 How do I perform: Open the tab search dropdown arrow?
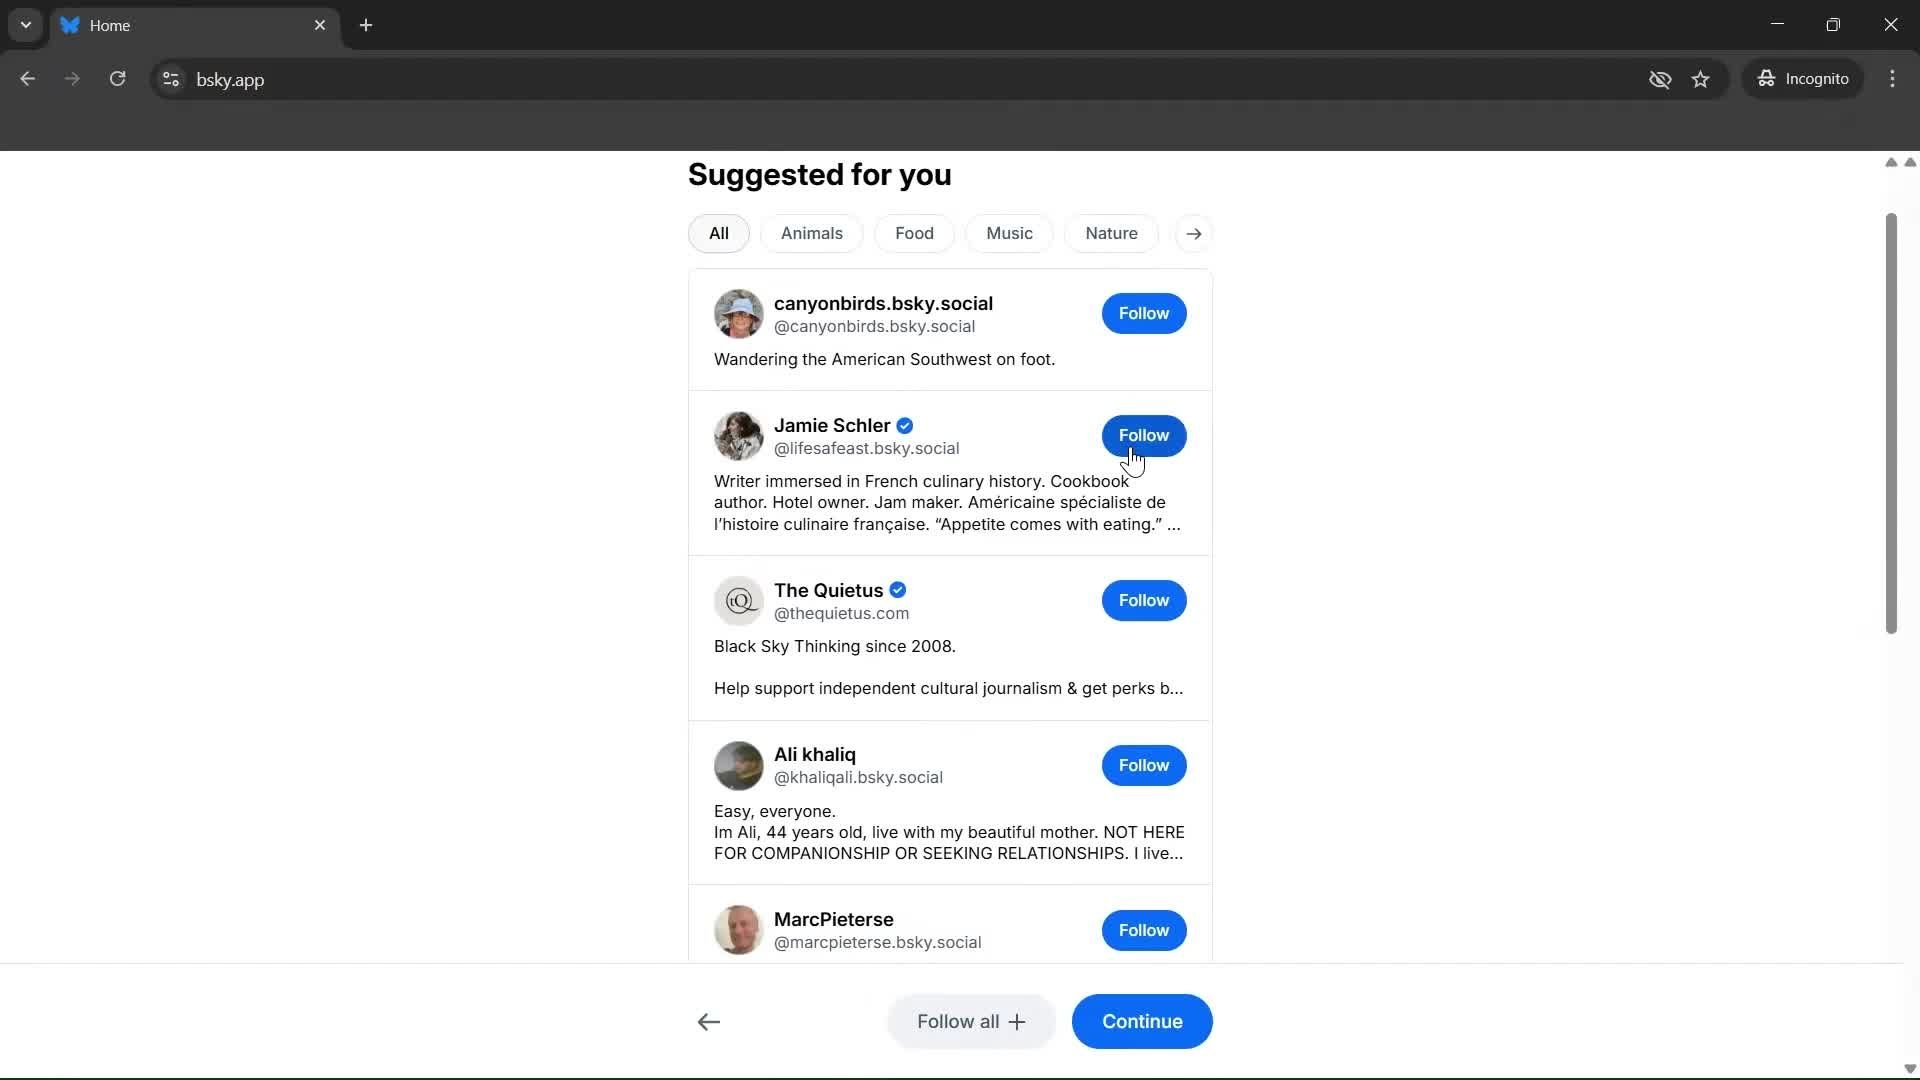point(25,26)
